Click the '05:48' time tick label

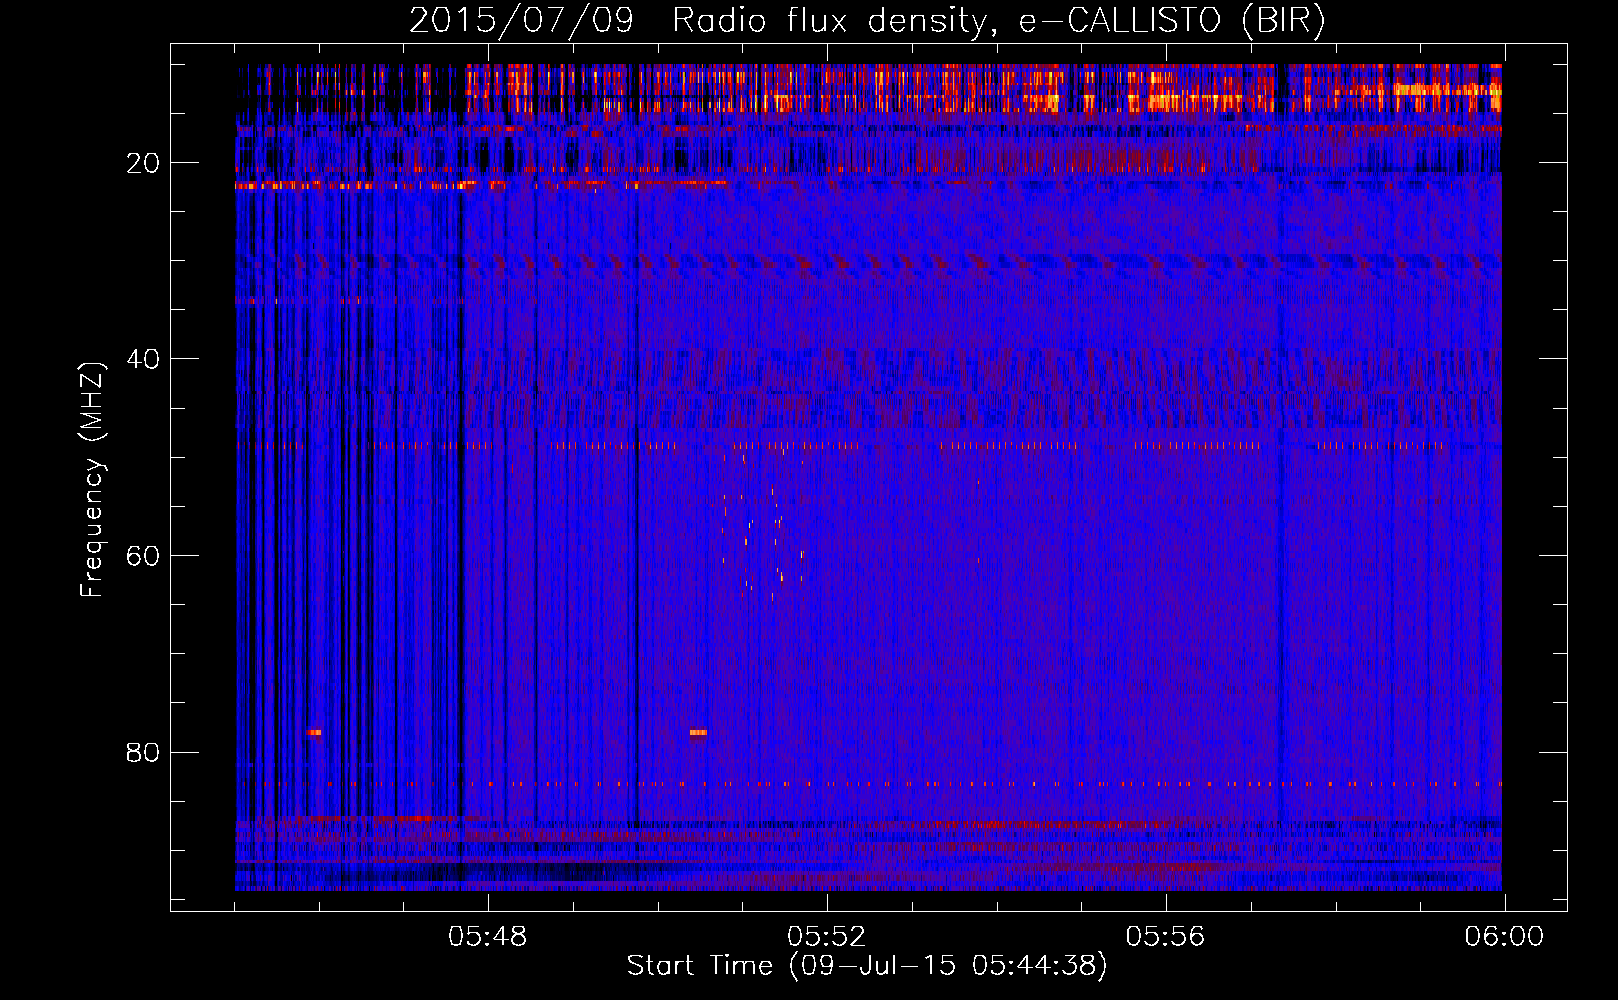(x=488, y=937)
